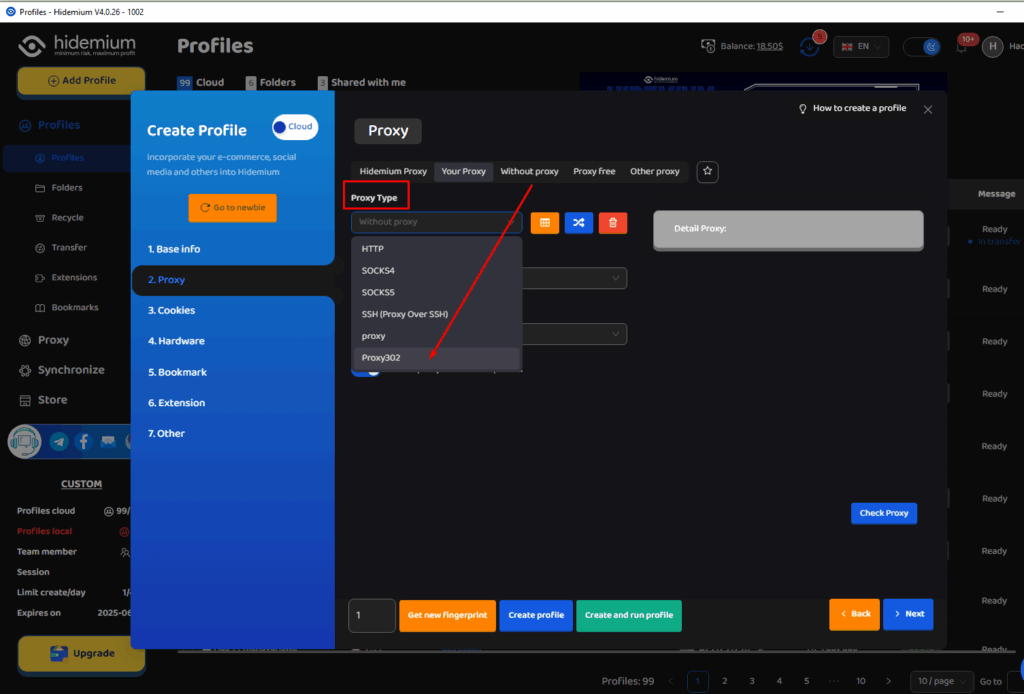Open email support icon
Screen dimensions: 1024x694
108,441
